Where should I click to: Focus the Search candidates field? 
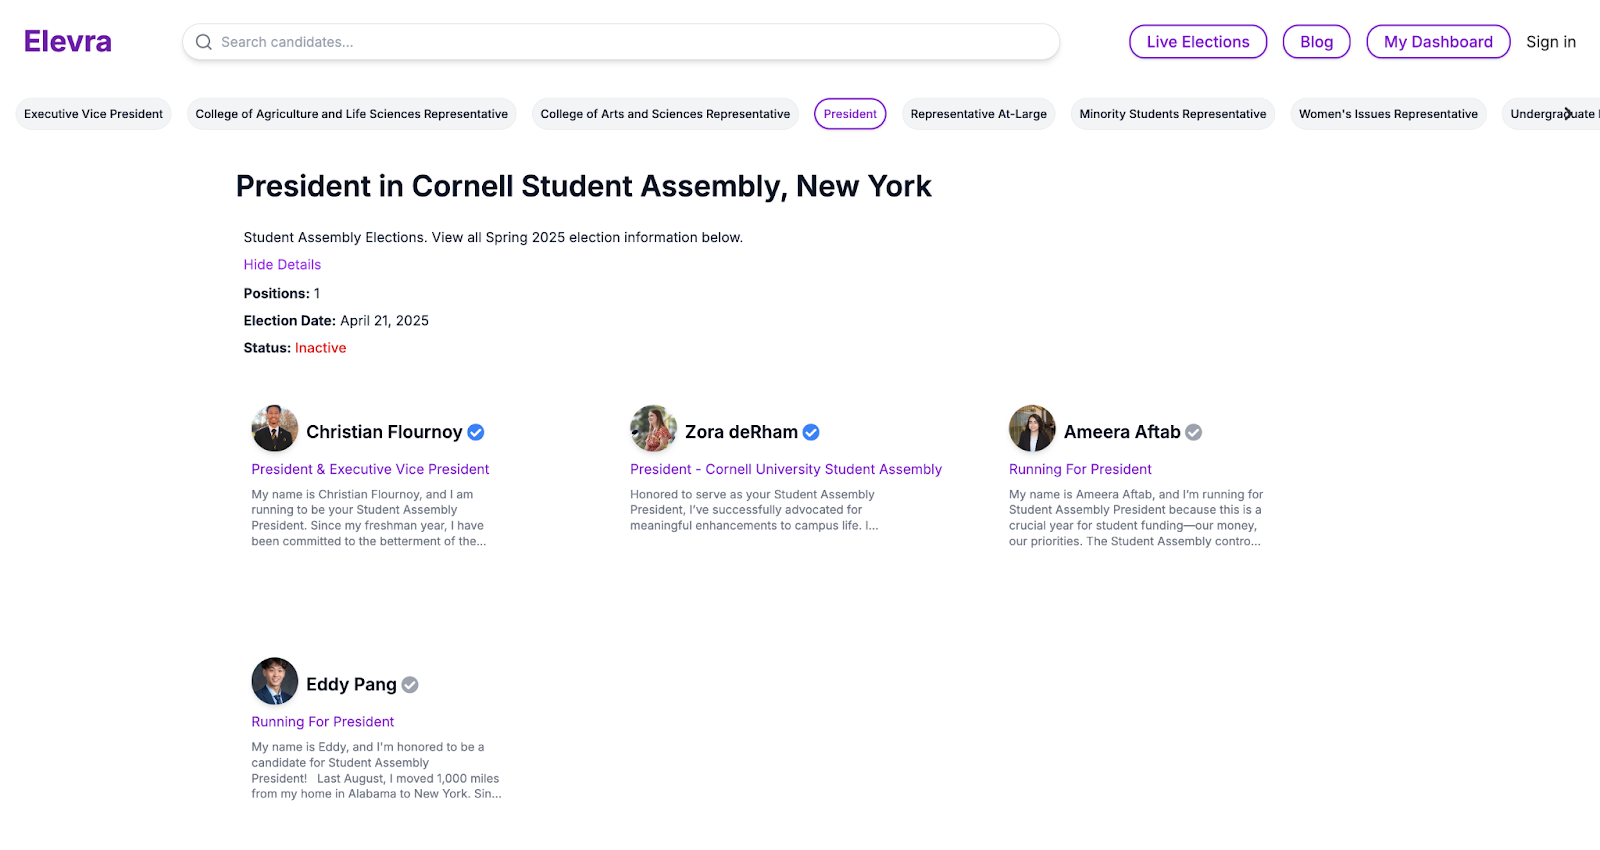(630, 42)
